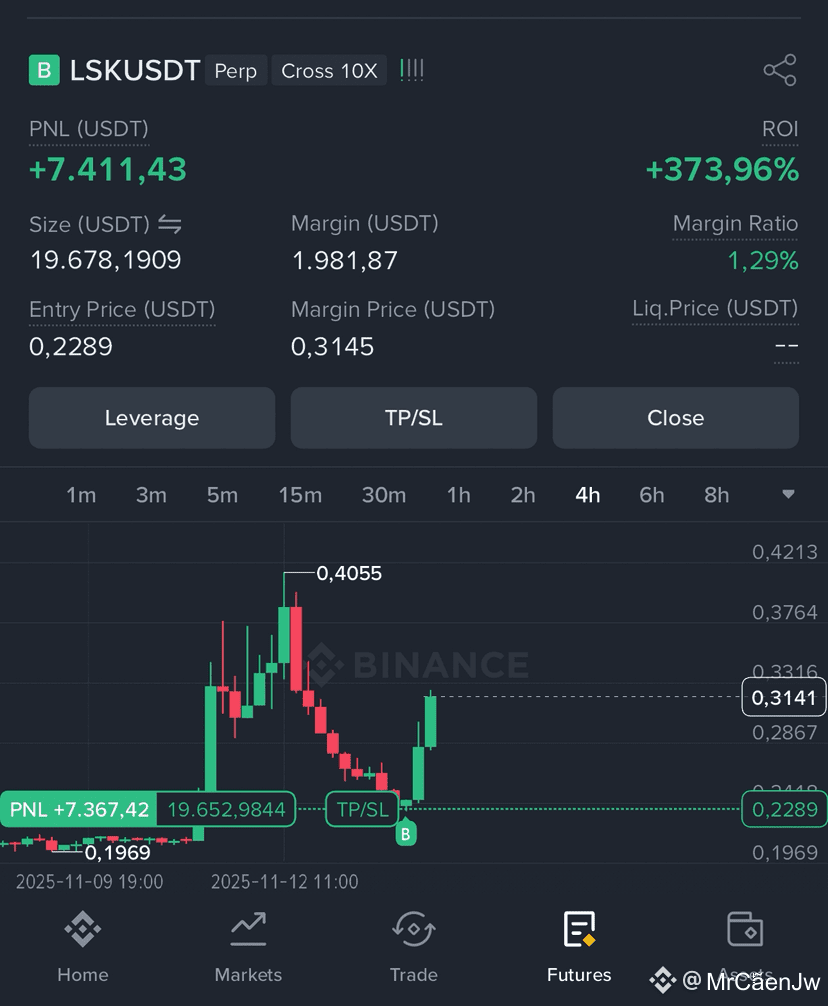Image resolution: width=828 pixels, height=1006 pixels.
Task: Select the 2h timeframe
Action: [523, 495]
